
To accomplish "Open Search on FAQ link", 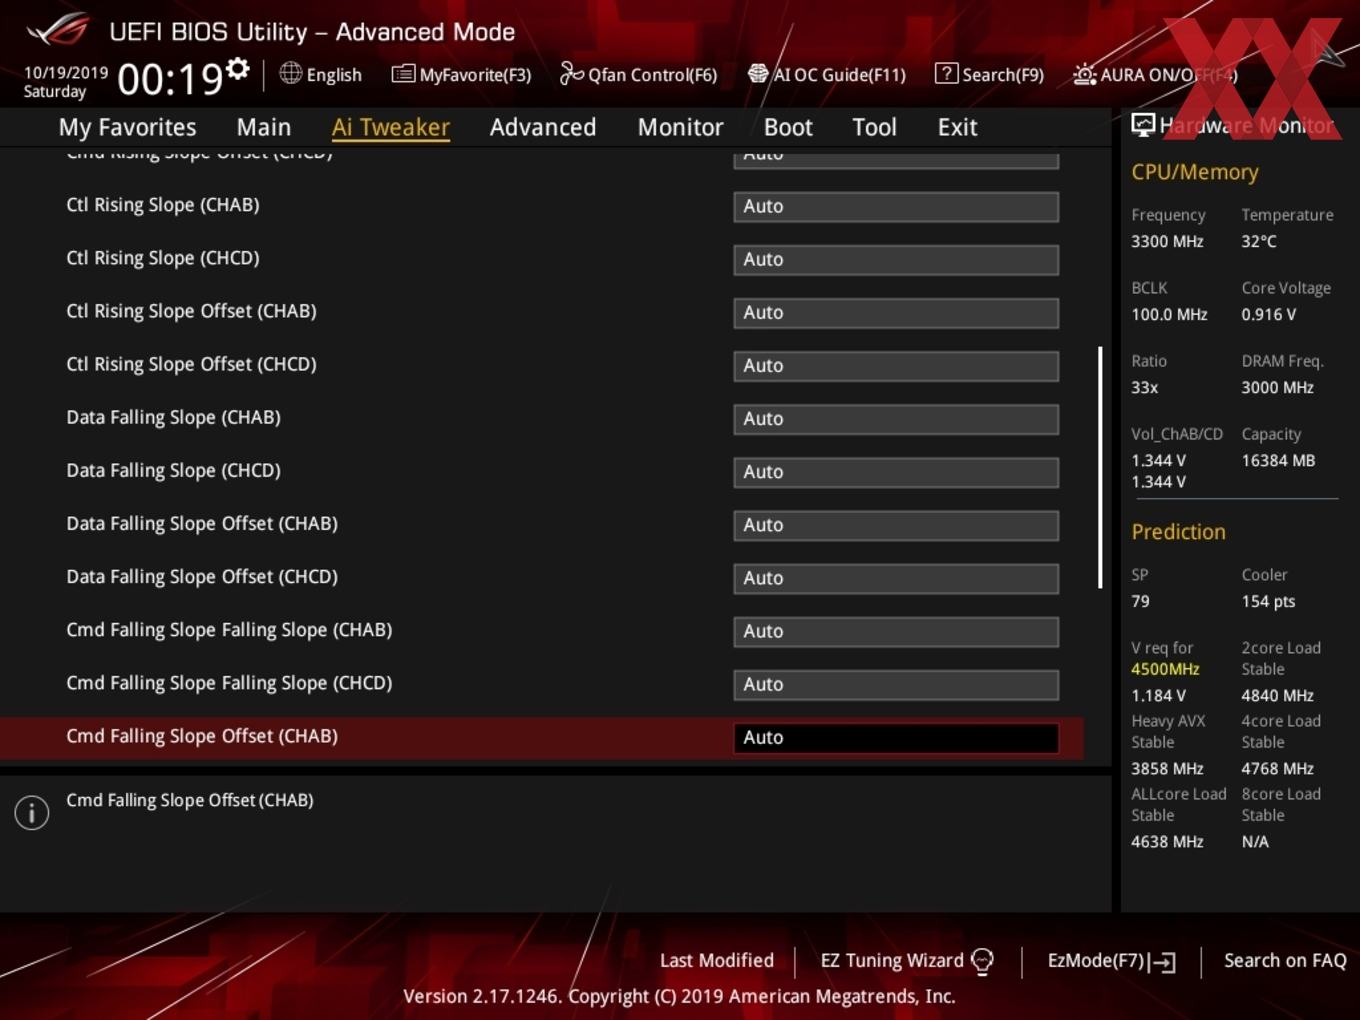I will 1285,961.
